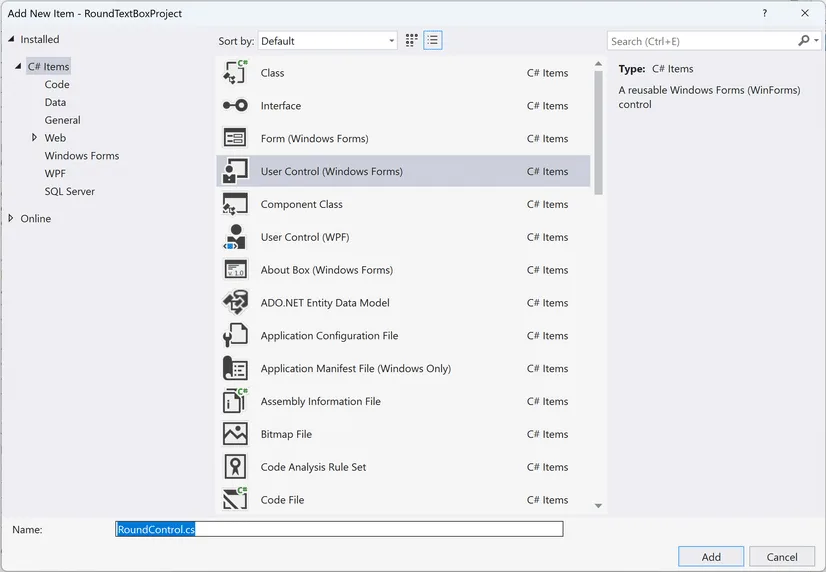Expand the Web tree node
Screen dimensions: 826x572
[x=34, y=137]
